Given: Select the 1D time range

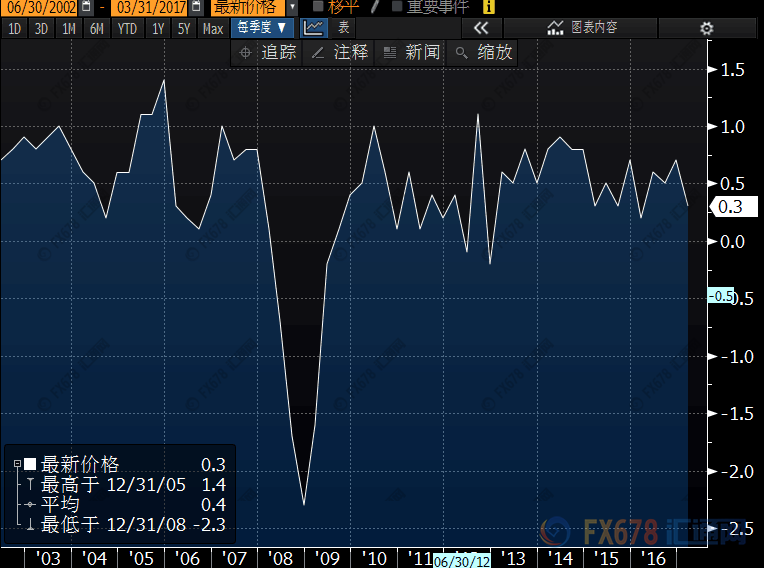Looking at the screenshot, I should click(x=14, y=29).
